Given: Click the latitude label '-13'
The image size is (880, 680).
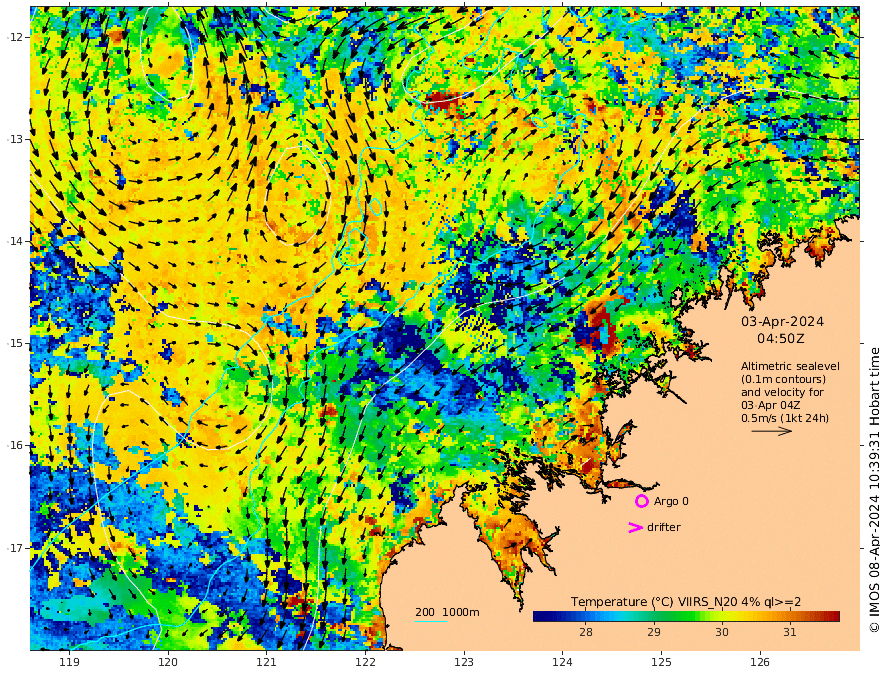Looking at the screenshot, I should click(x=15, y=139).
